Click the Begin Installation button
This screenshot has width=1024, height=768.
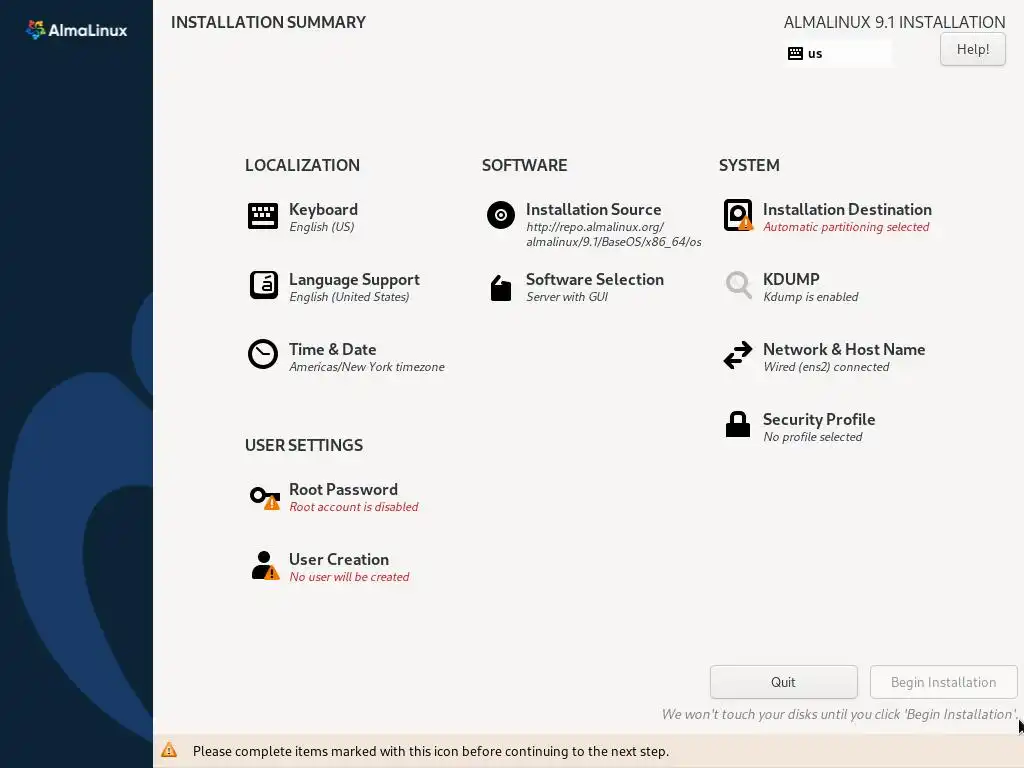point(943,682)
